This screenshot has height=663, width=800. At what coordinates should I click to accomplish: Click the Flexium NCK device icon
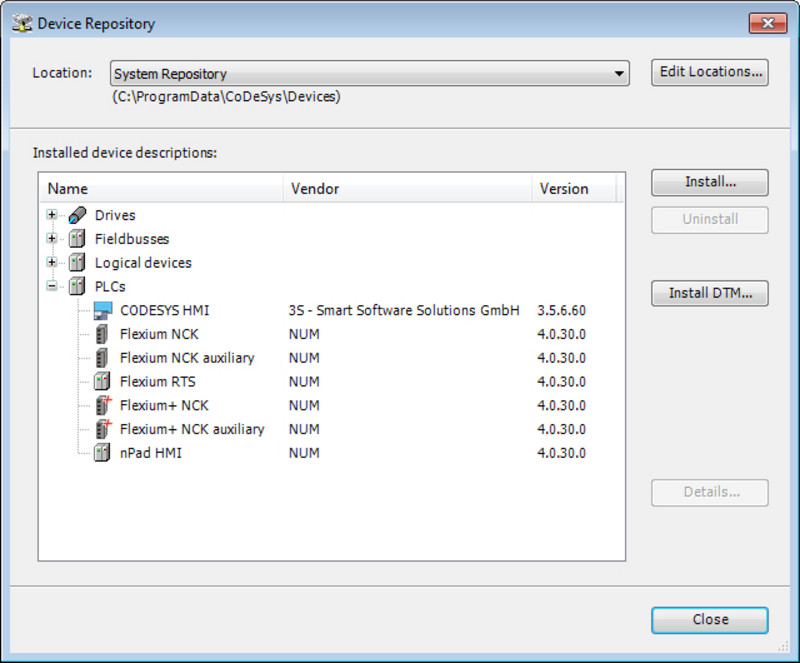point(102,334)
